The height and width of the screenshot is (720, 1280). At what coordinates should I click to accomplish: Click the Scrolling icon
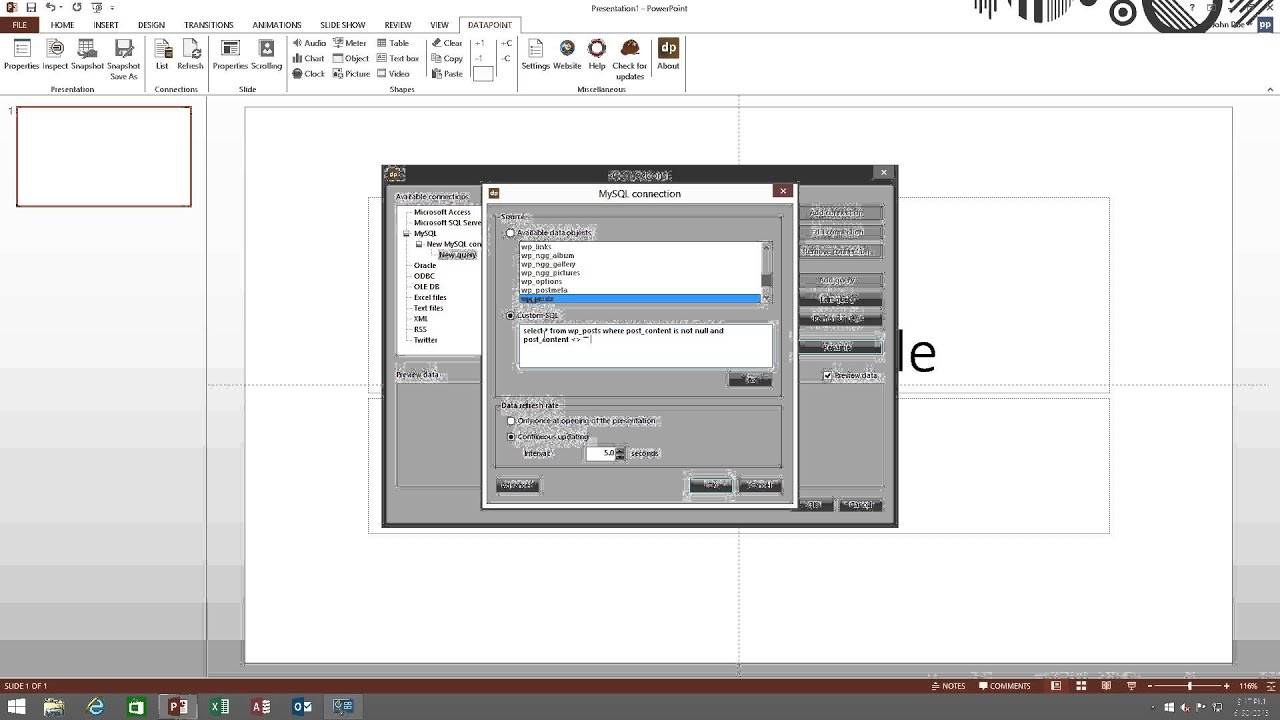(266, 56)
